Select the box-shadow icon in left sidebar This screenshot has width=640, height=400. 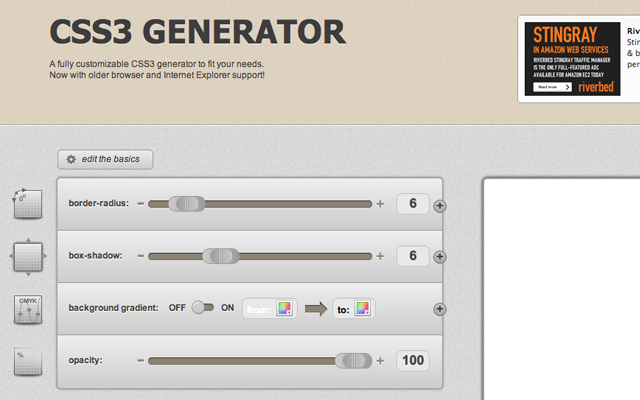[27, 257]
